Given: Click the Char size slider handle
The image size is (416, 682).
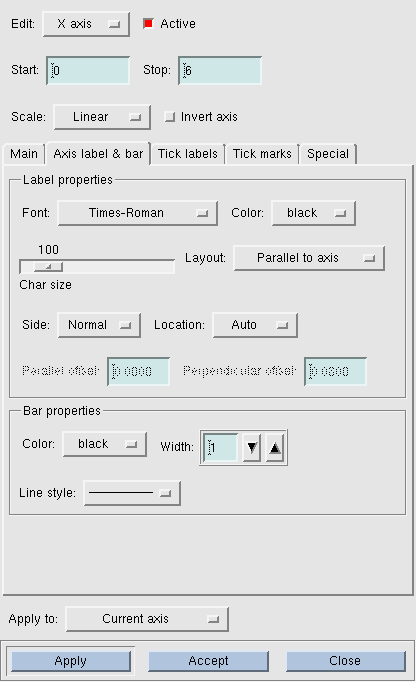Looking at the screenshot, I should tap(48, 267).
